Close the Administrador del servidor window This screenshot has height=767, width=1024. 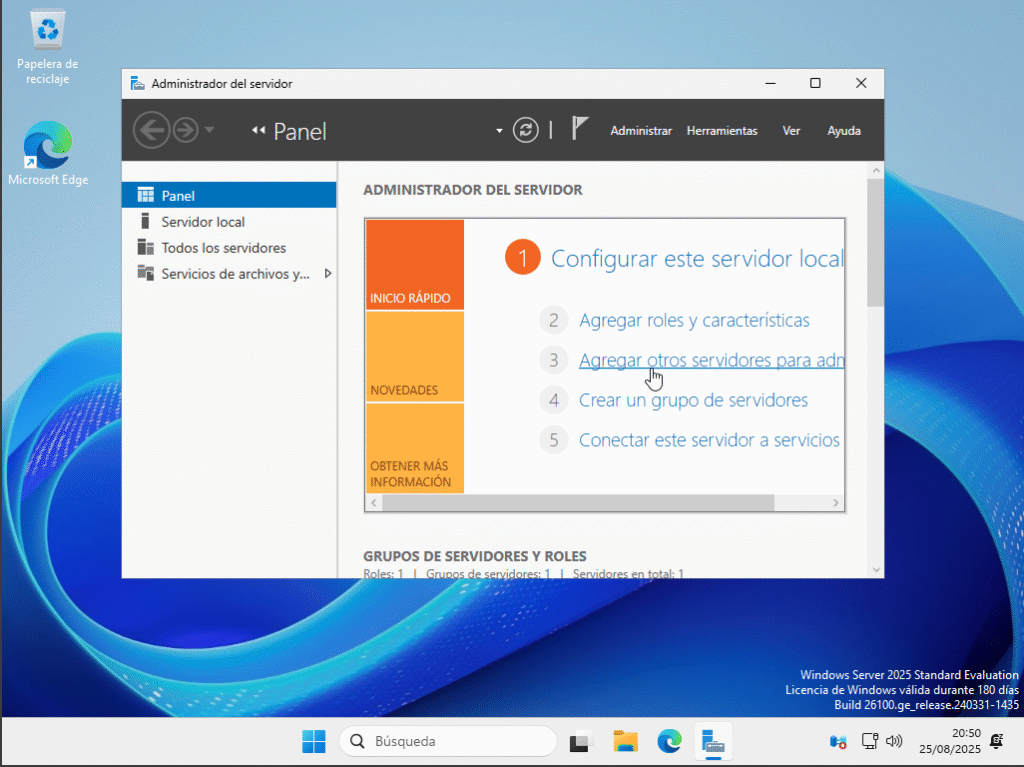click(861, 83)
